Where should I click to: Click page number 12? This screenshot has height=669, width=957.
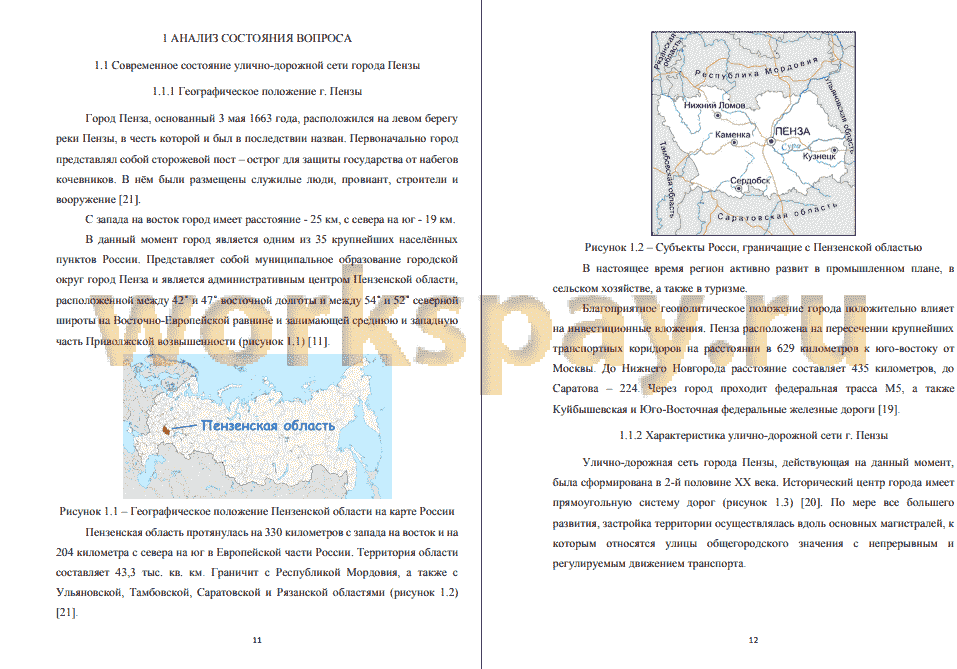click(x=753, y=640)
